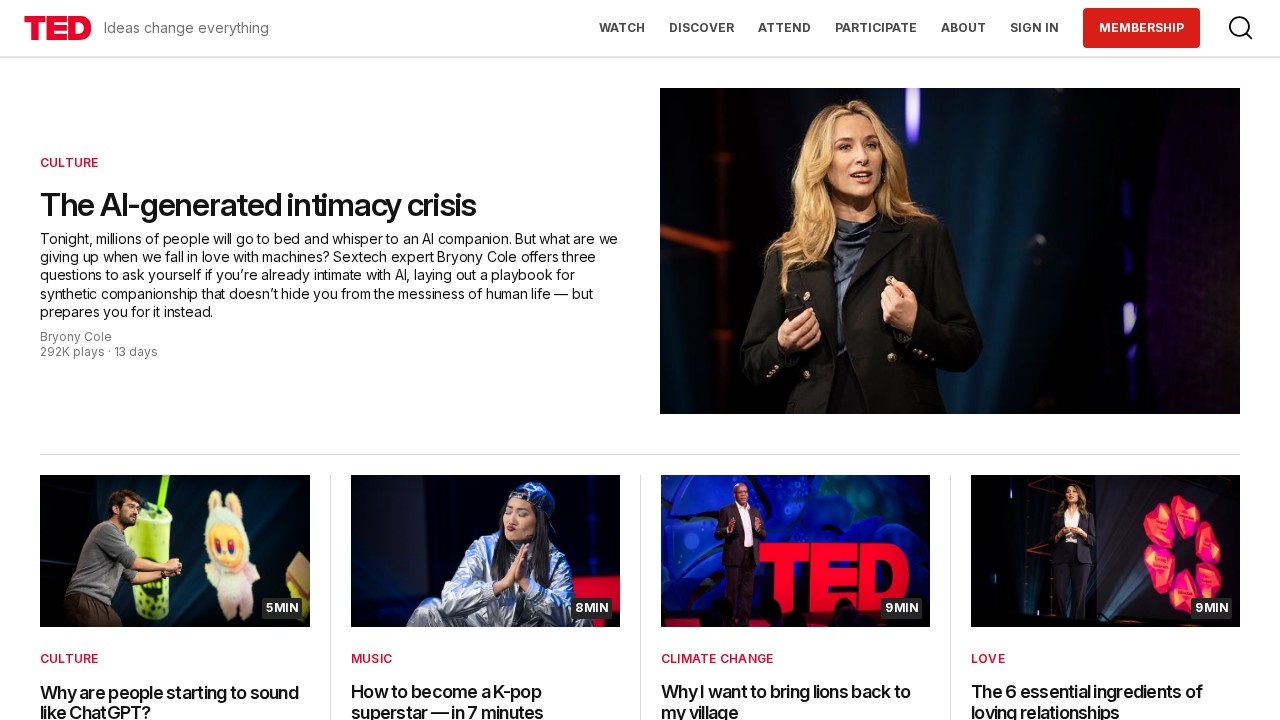Open the search magnifier icon
This screenshot has width=1280, height=720.
point(1240,28)
